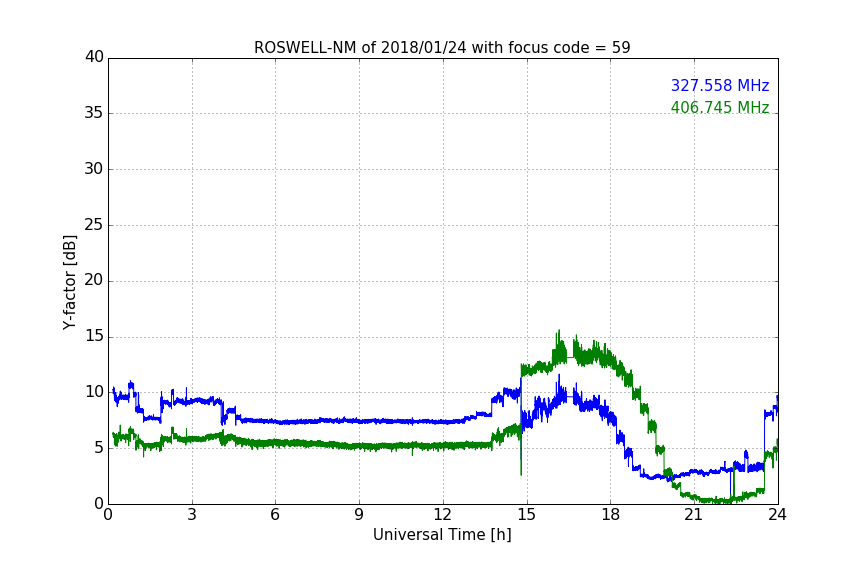Click the y-axis tick label 30
Image resolution: width=864 pixels, height=576 pixels.
point(94,169)
